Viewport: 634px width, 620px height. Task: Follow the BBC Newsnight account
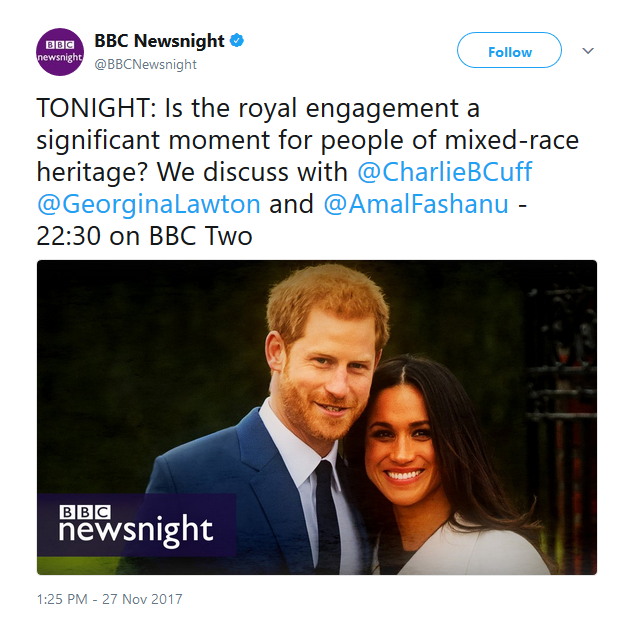509,50
